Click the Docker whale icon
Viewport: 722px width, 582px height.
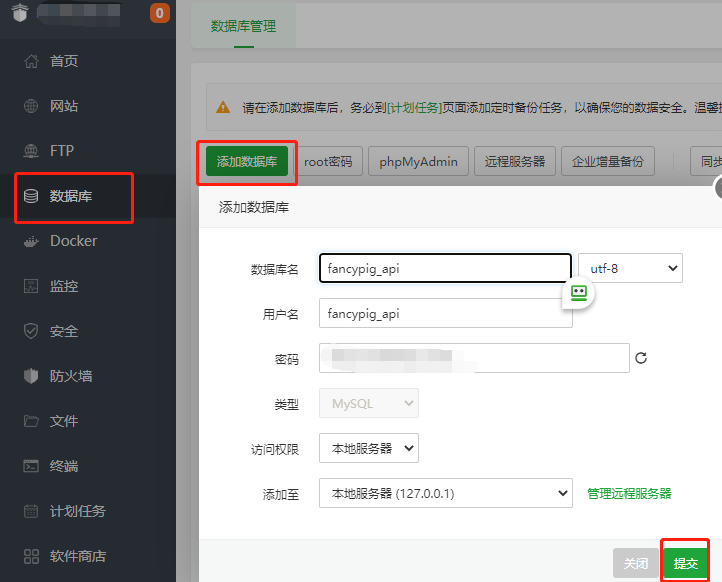[x=31, y=241]
